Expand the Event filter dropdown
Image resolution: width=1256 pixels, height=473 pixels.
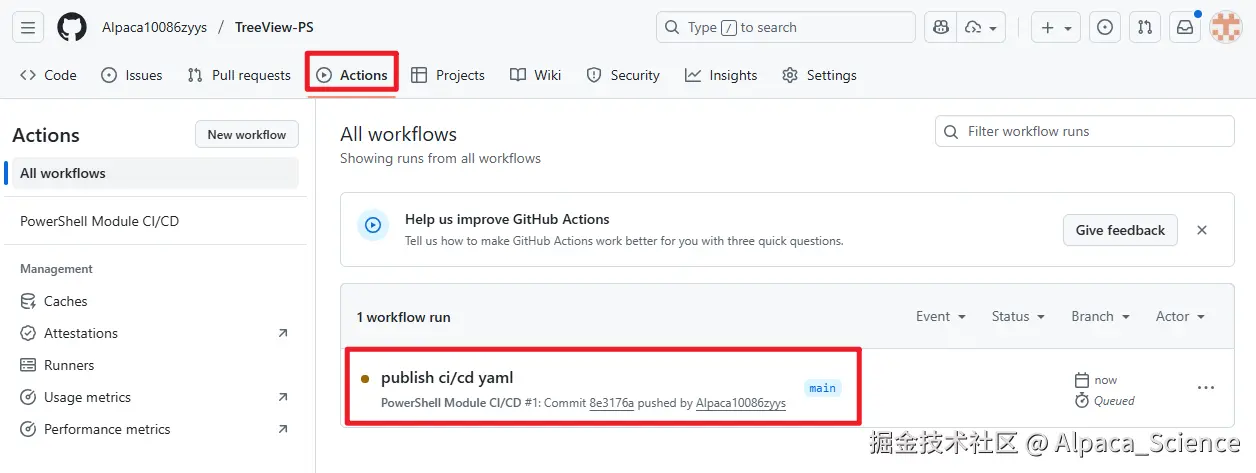coord(941,316)
